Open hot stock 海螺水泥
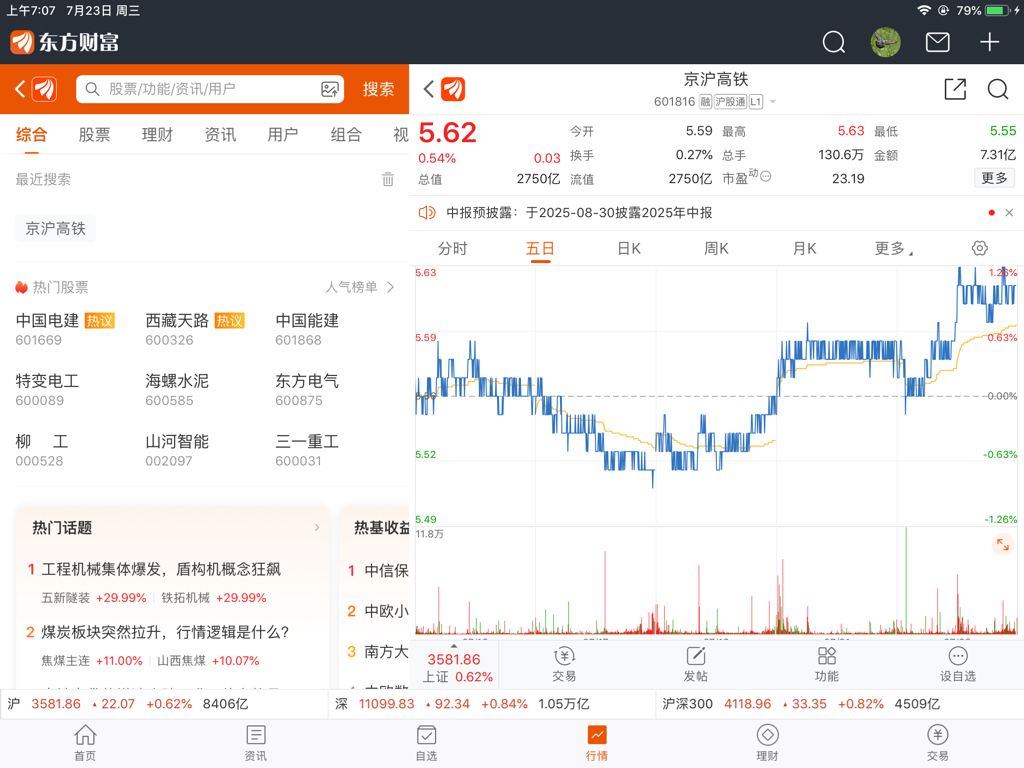The width and height of the screenshot is (1024, 768). [x=177, y=390]
